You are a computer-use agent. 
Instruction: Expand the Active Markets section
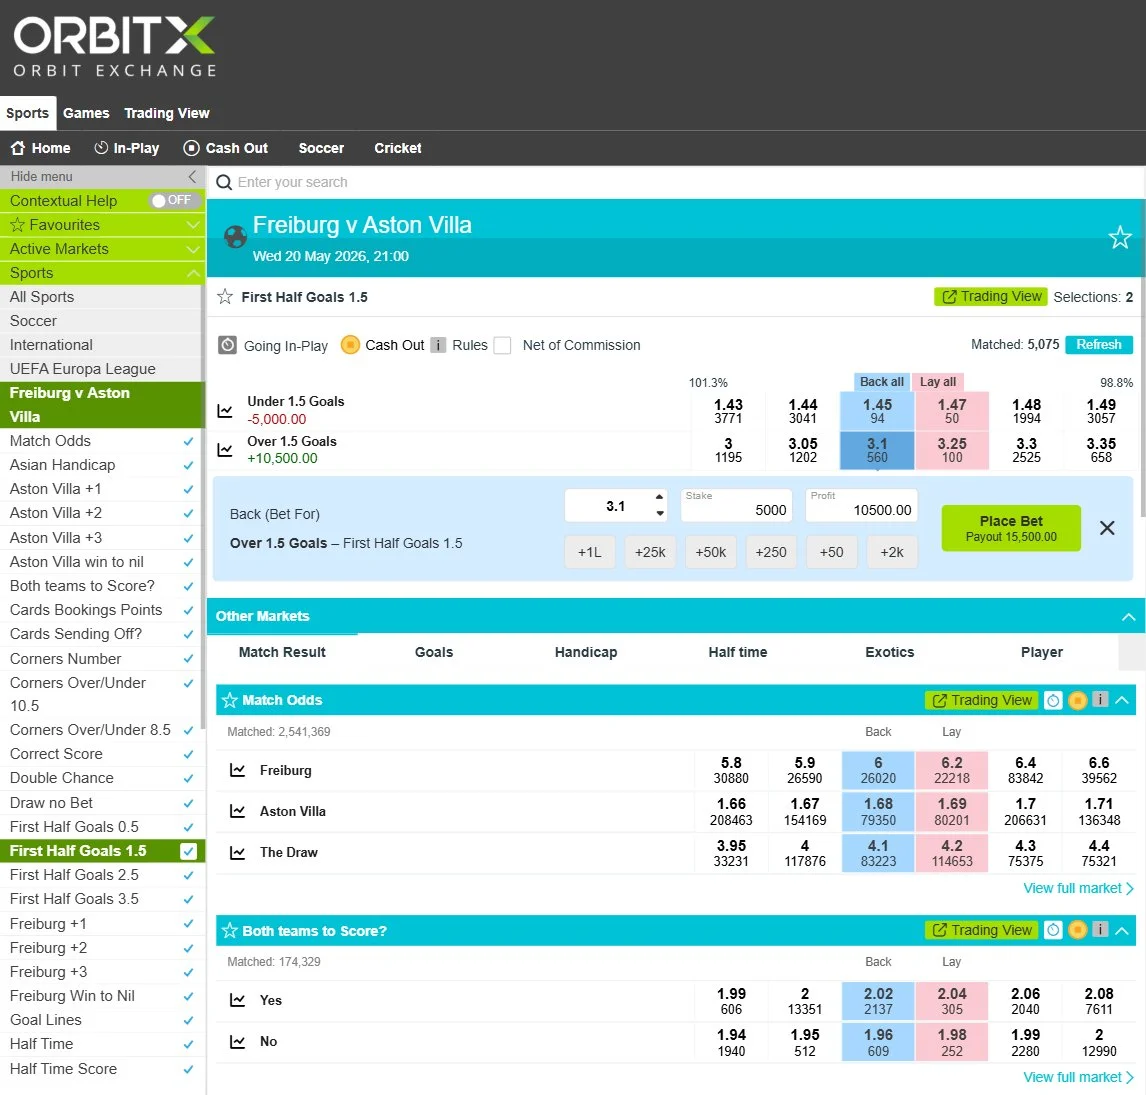193,249
